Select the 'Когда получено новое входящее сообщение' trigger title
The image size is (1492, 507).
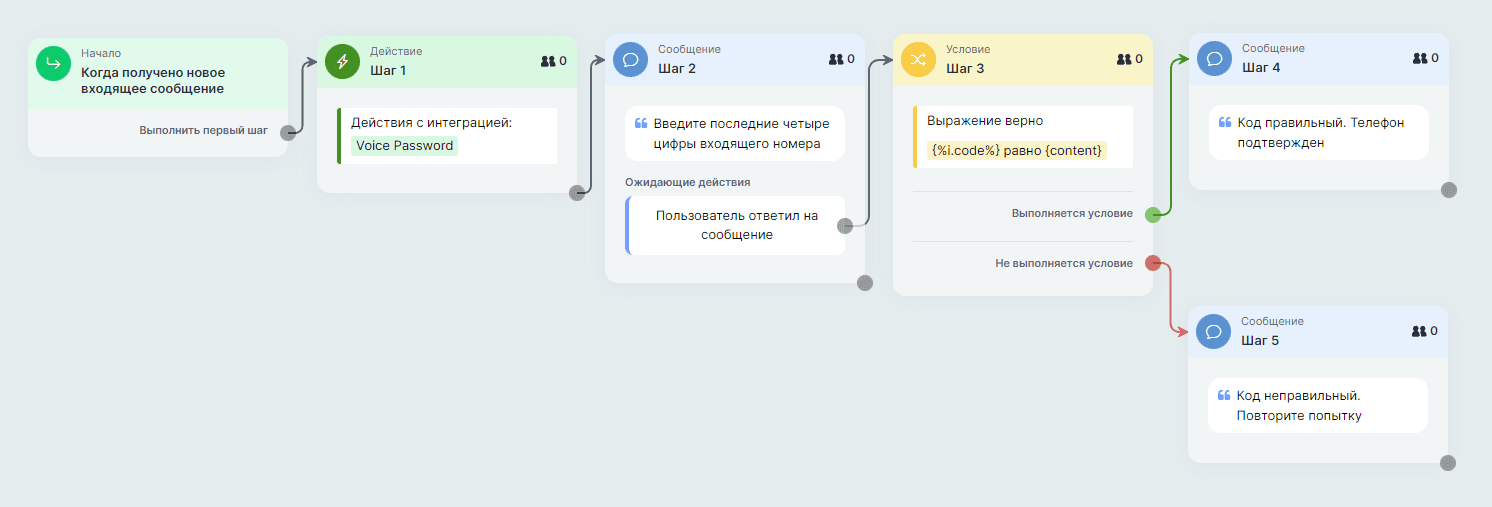click(x=153, y=81)
